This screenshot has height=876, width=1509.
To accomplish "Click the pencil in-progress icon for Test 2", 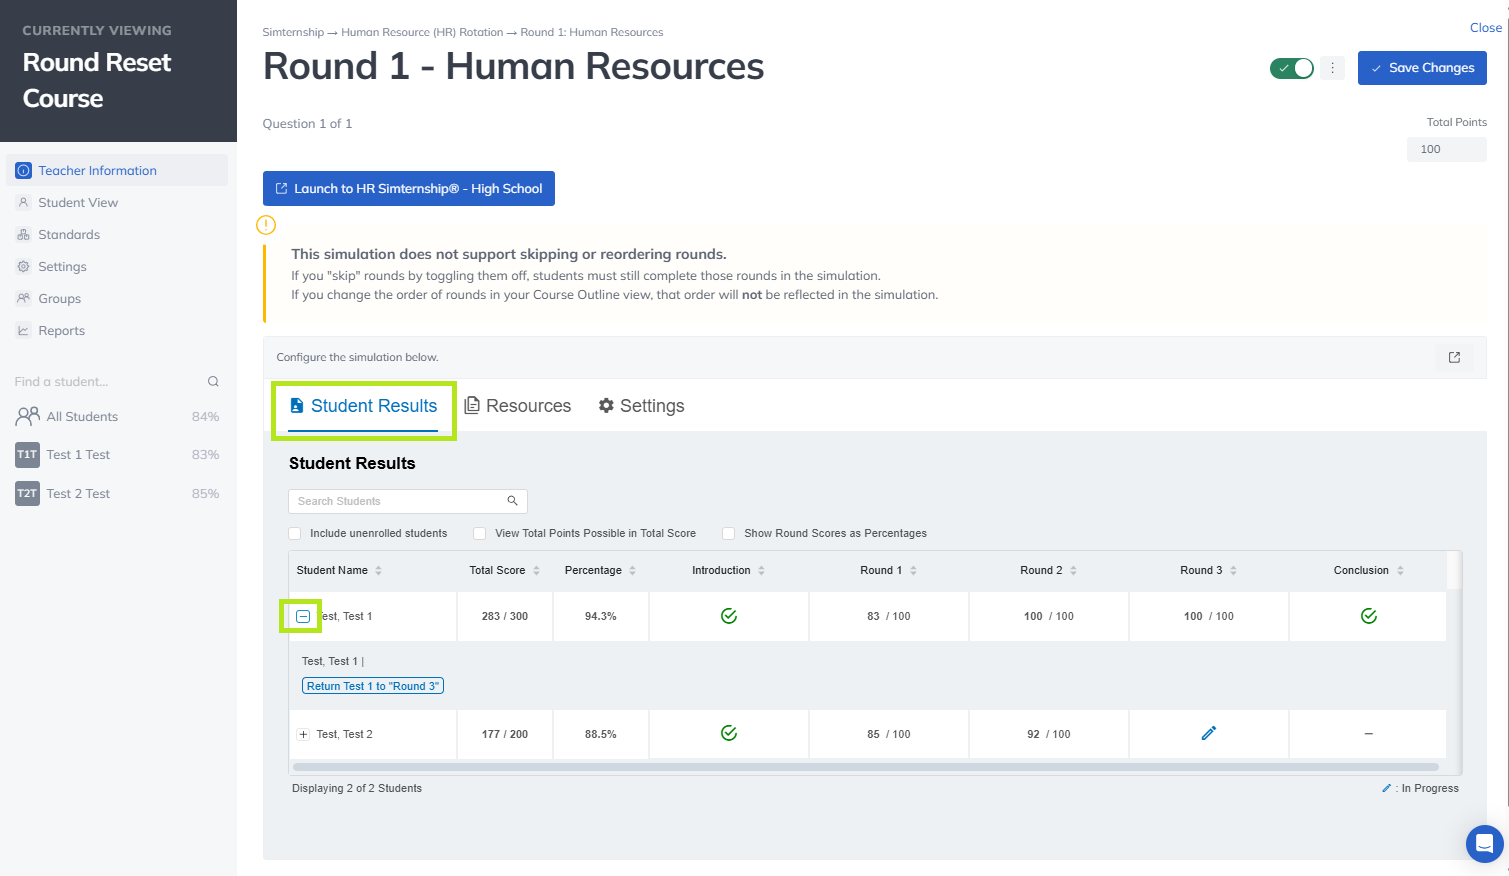I will click(x=1208, y=734).
